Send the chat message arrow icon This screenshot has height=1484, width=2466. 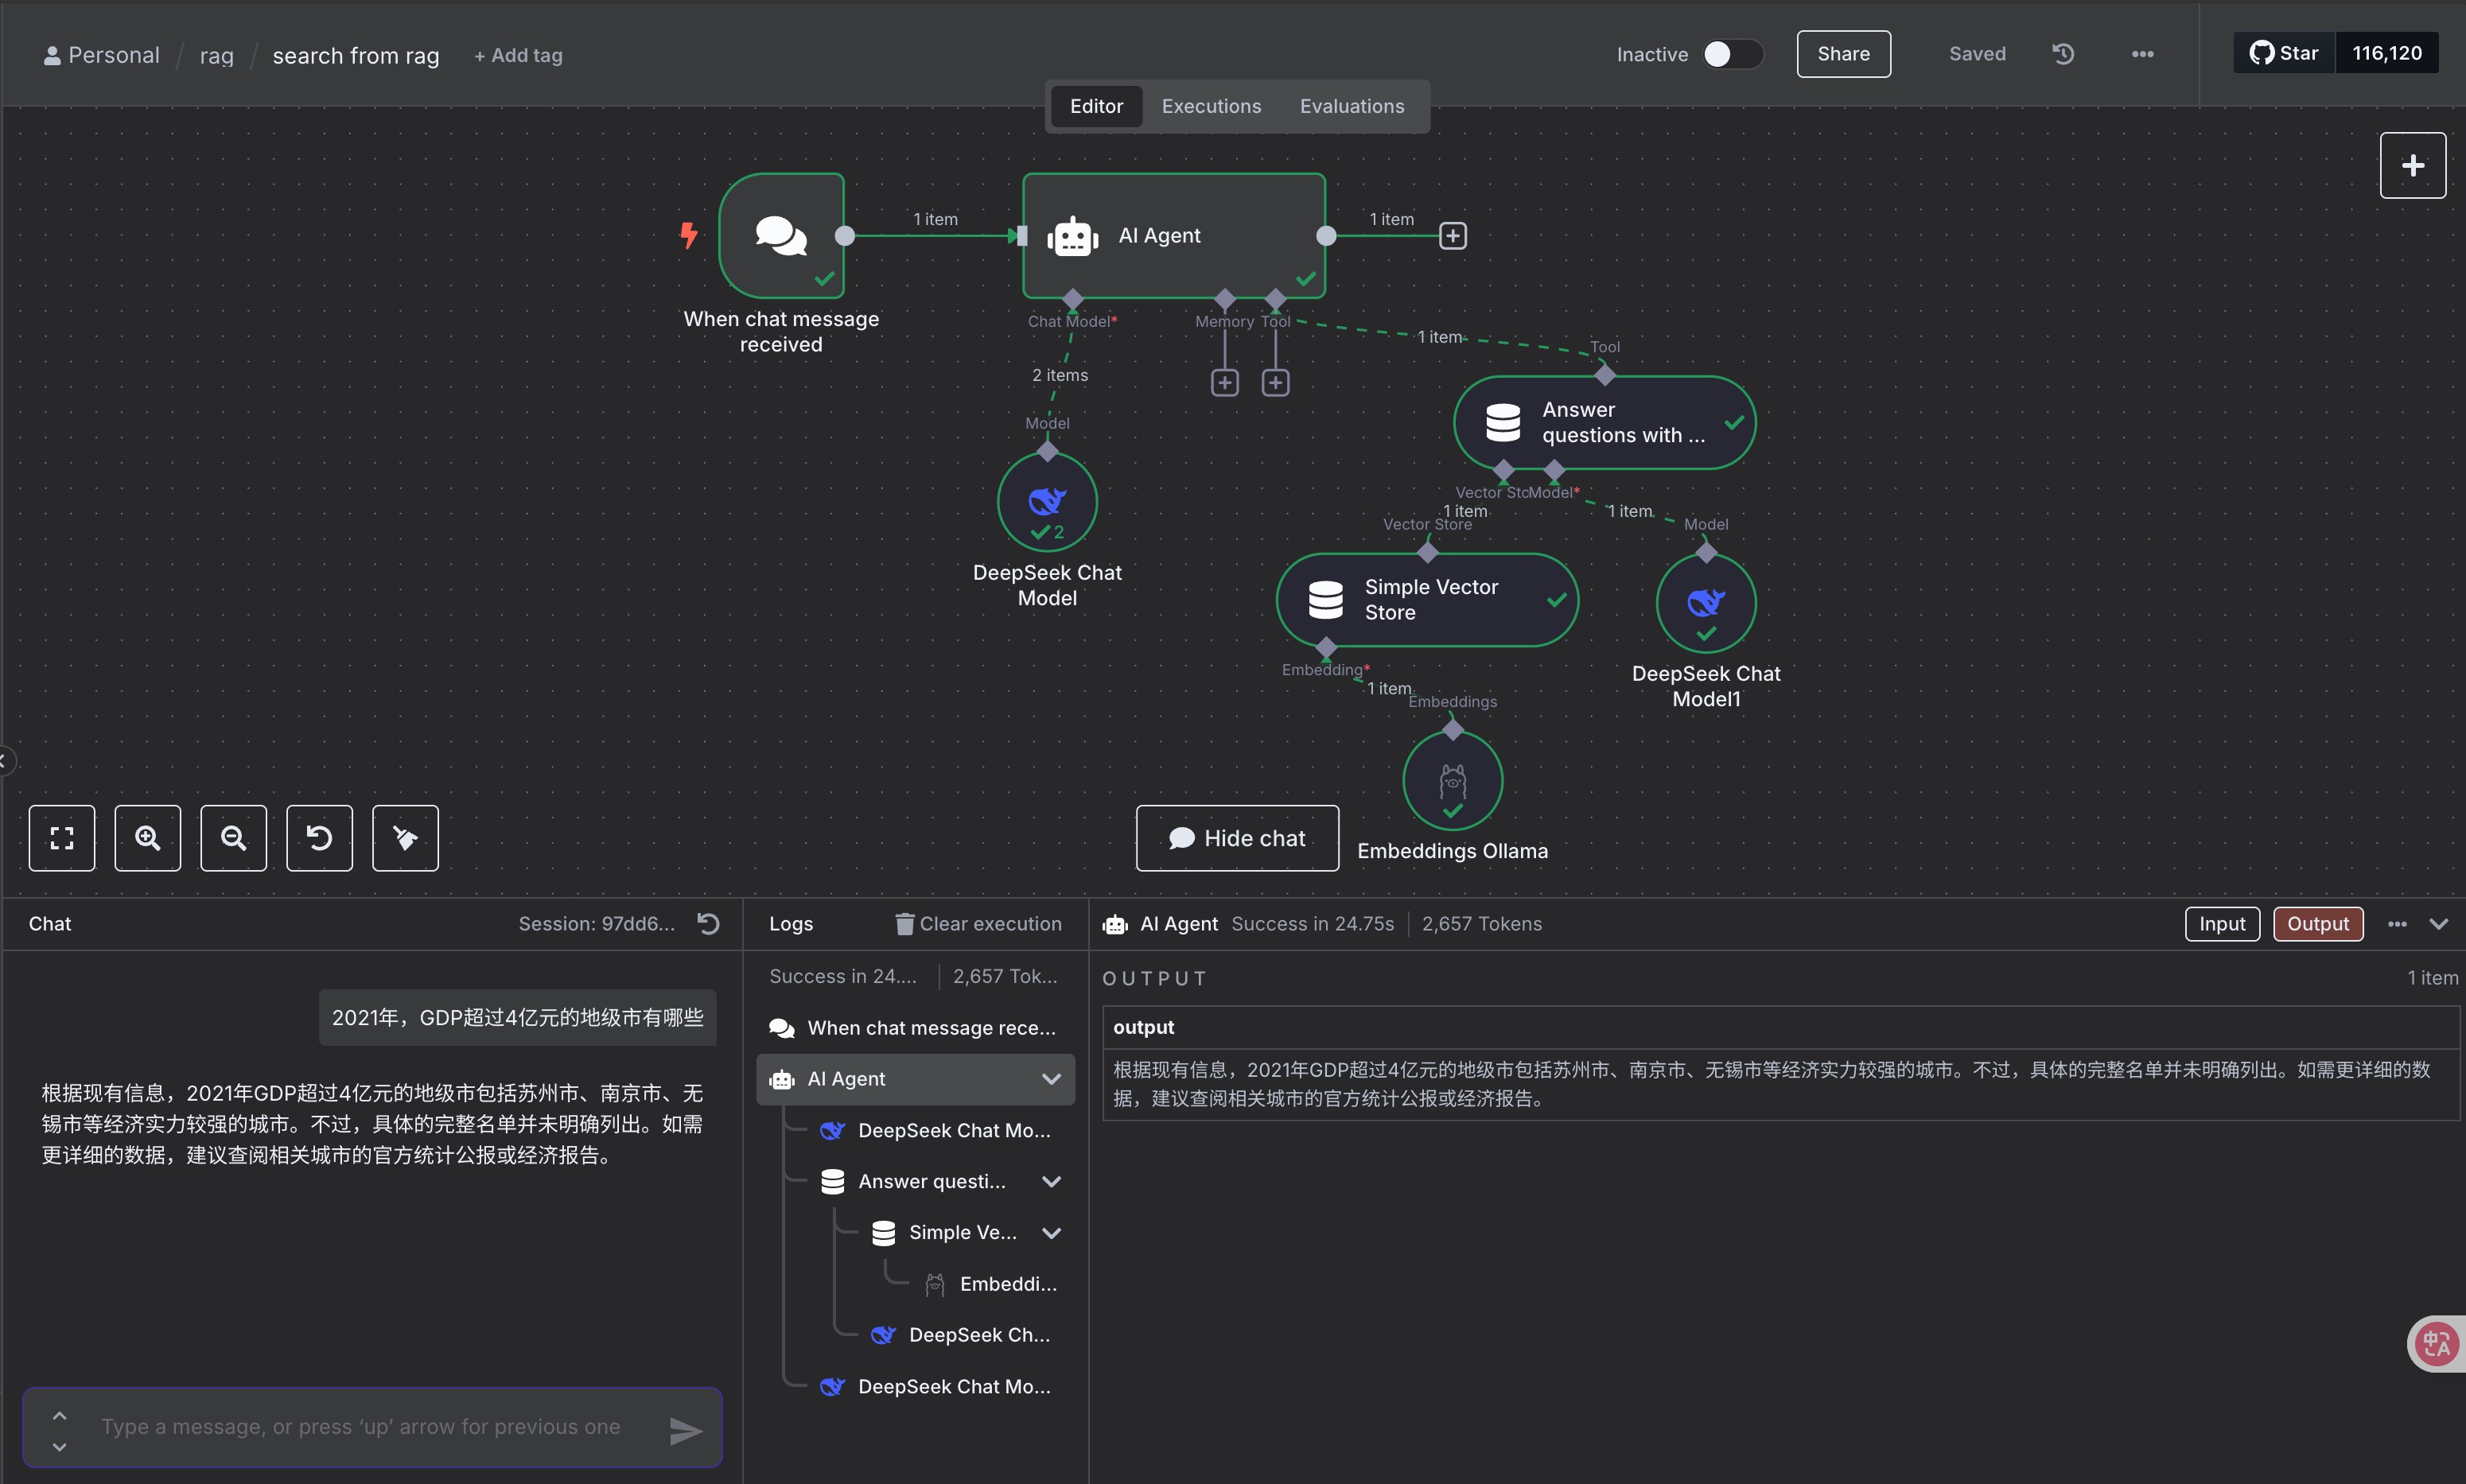click(x=685, y=1431)
